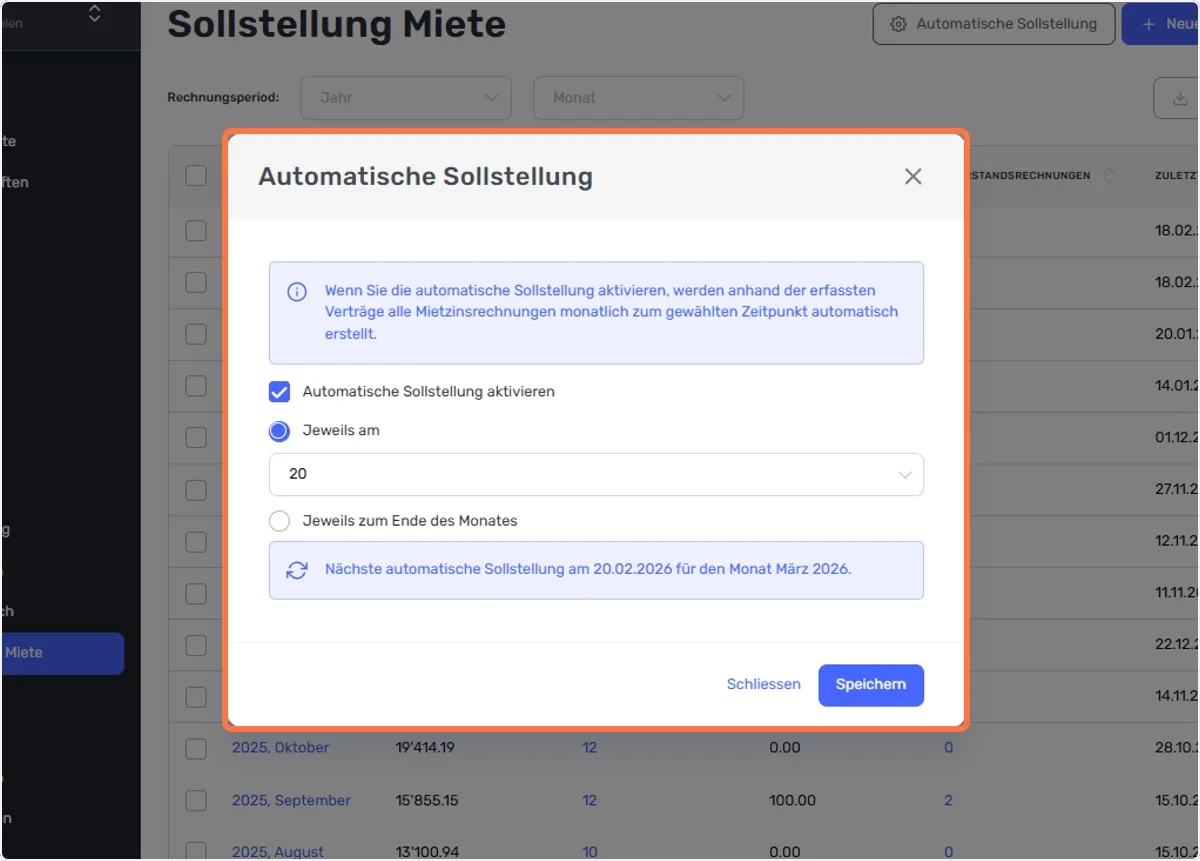Click the 10 link in the August row
Screen dimensions: 1200x861
590,852
